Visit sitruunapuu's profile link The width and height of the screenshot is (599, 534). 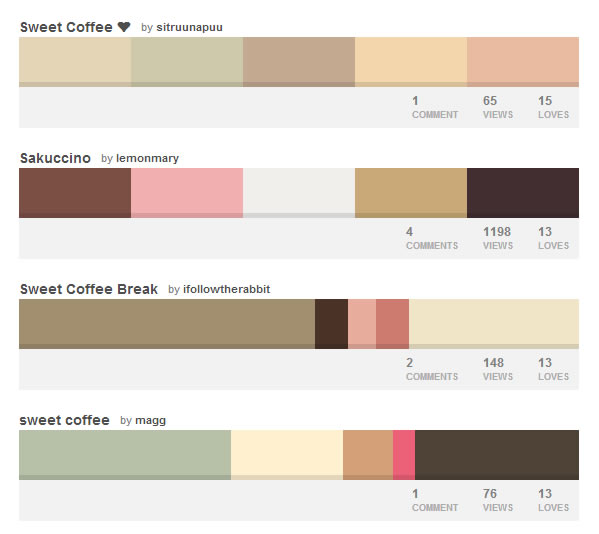(189, 28)
